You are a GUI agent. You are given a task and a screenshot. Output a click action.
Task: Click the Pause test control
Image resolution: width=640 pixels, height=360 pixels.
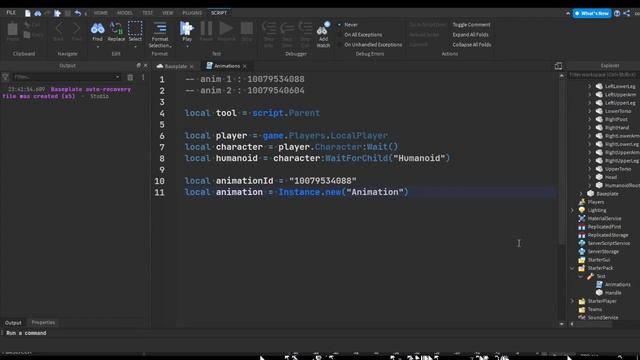[x=206, y=29]
